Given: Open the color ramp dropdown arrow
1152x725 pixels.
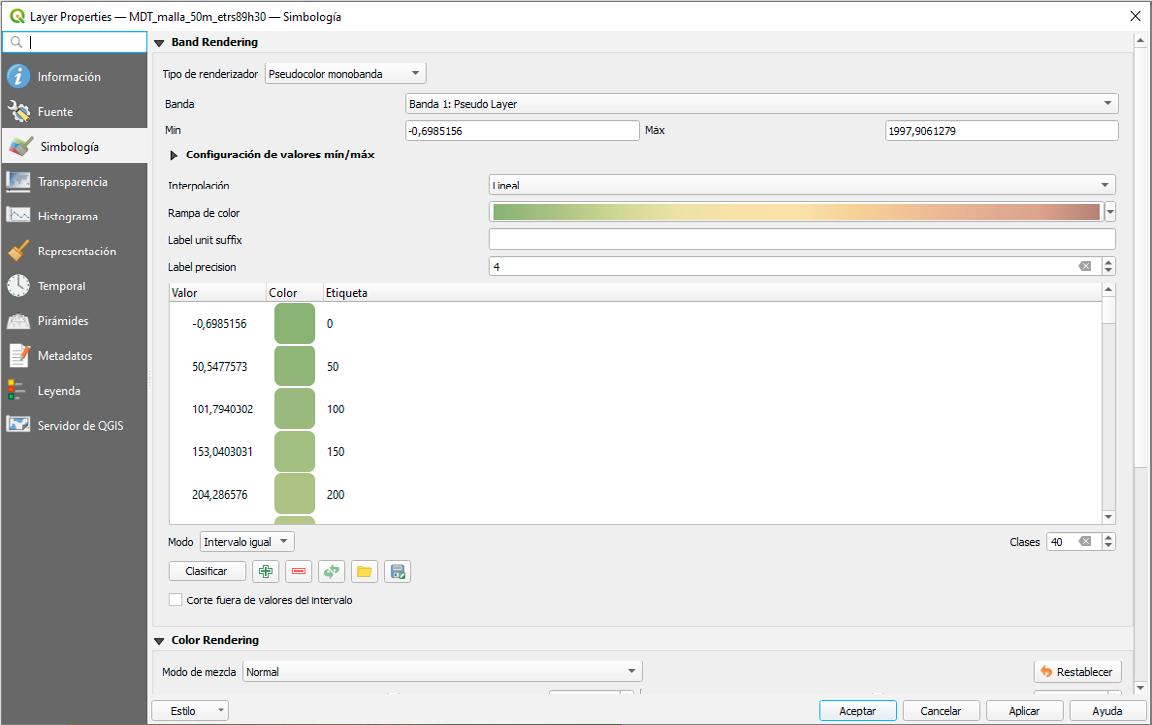Looking at the screenshot, I should [x=1110, y=212].
